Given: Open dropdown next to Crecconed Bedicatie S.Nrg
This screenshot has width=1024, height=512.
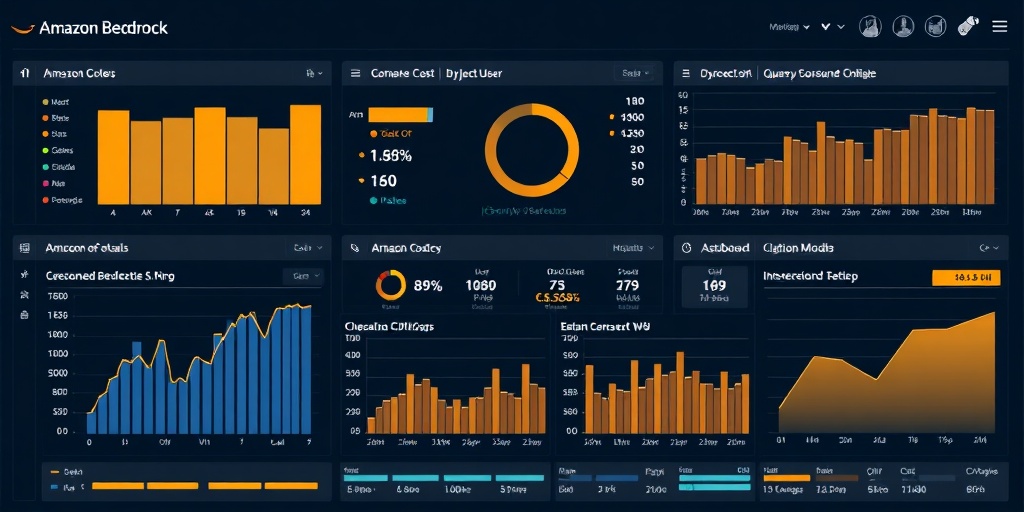Looking at the screenshot, I should (303, 276).
